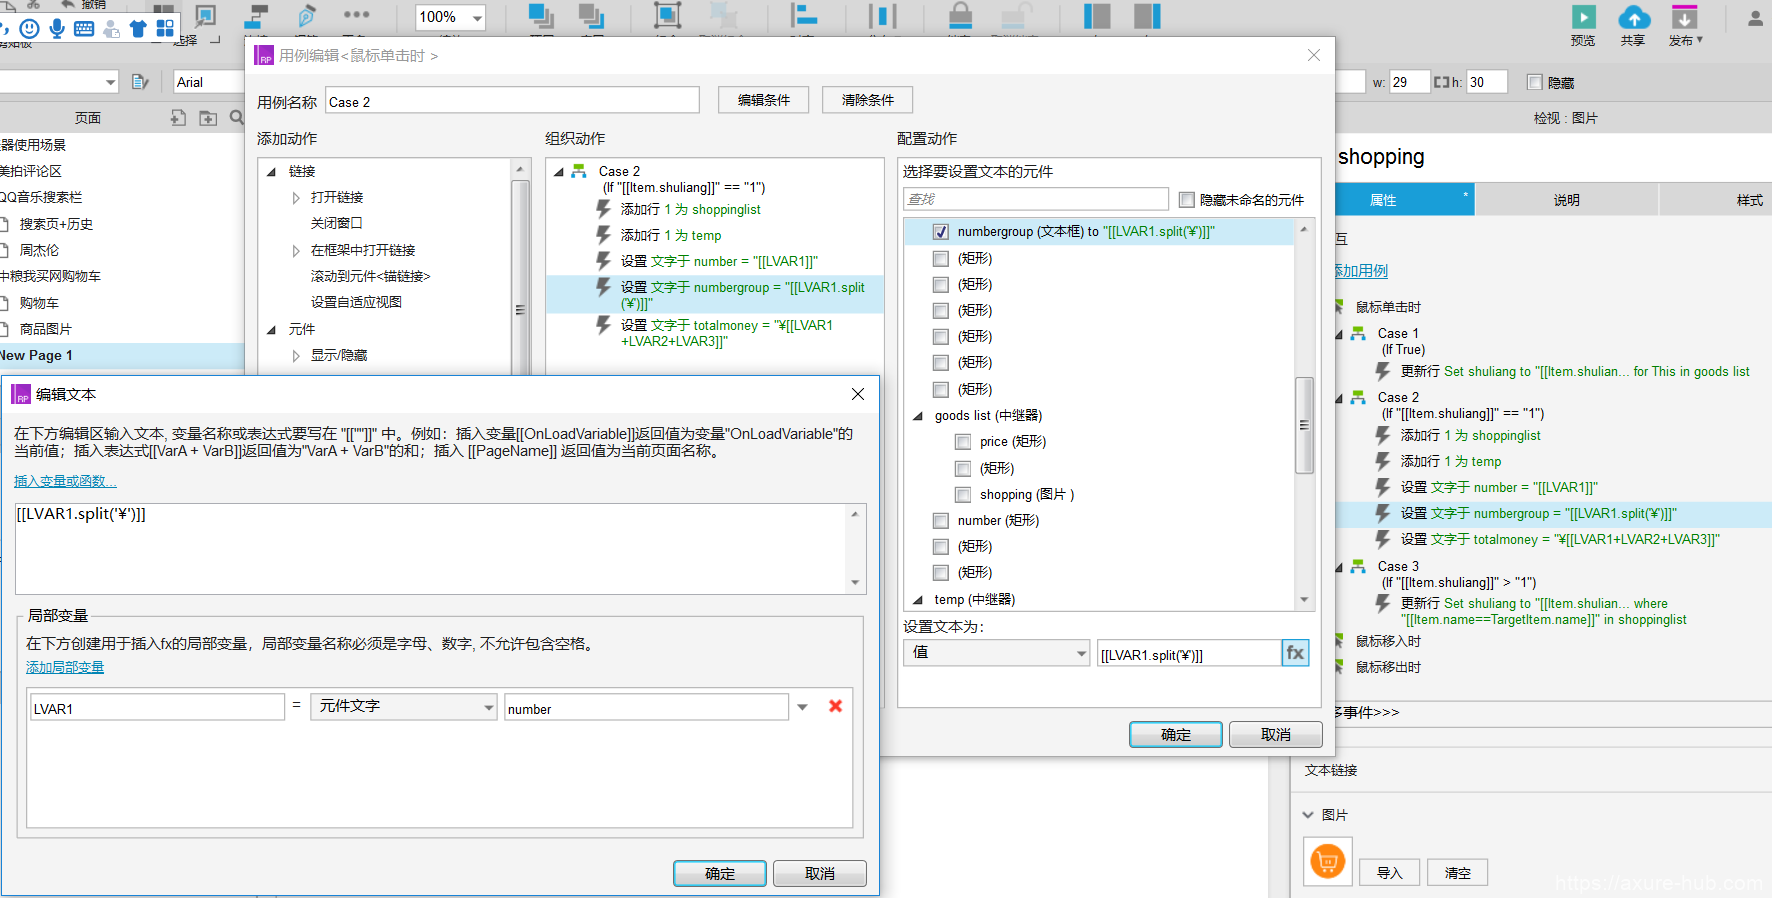Open the Publish download icon
This screenshot has width=1772, height=898.
coord(1684,17)
